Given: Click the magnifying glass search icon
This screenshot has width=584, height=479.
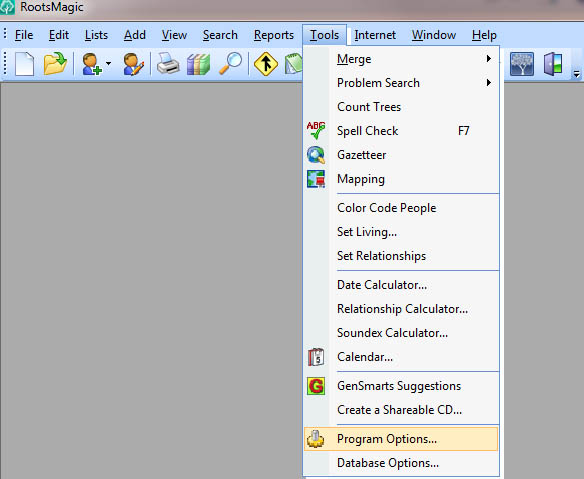Looking at the screenshot, I should pyautogui.click(x=230, y=64).
